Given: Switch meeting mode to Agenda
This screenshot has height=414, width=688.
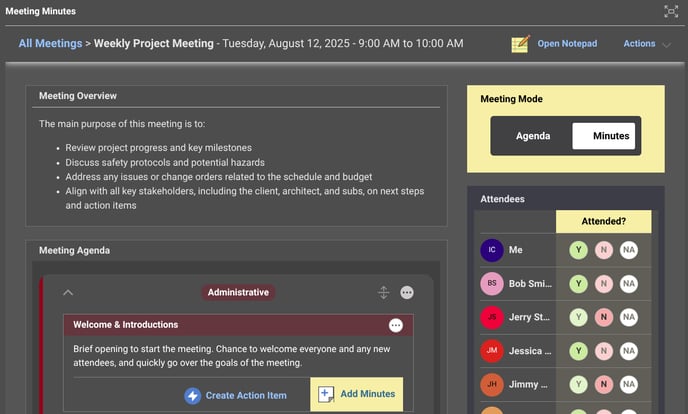Looking at the screenshot, I should pyautogui.click(x=533, y=136).
